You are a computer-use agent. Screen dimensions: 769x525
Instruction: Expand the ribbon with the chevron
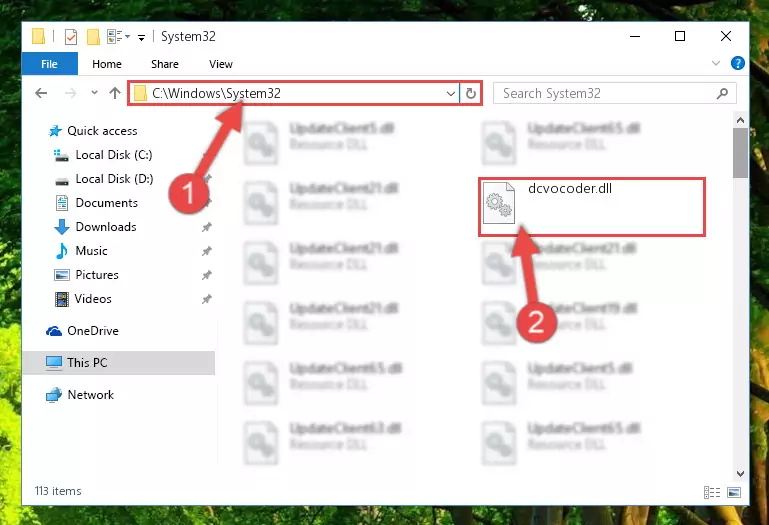pyautogui.click(x=716, y=63)
